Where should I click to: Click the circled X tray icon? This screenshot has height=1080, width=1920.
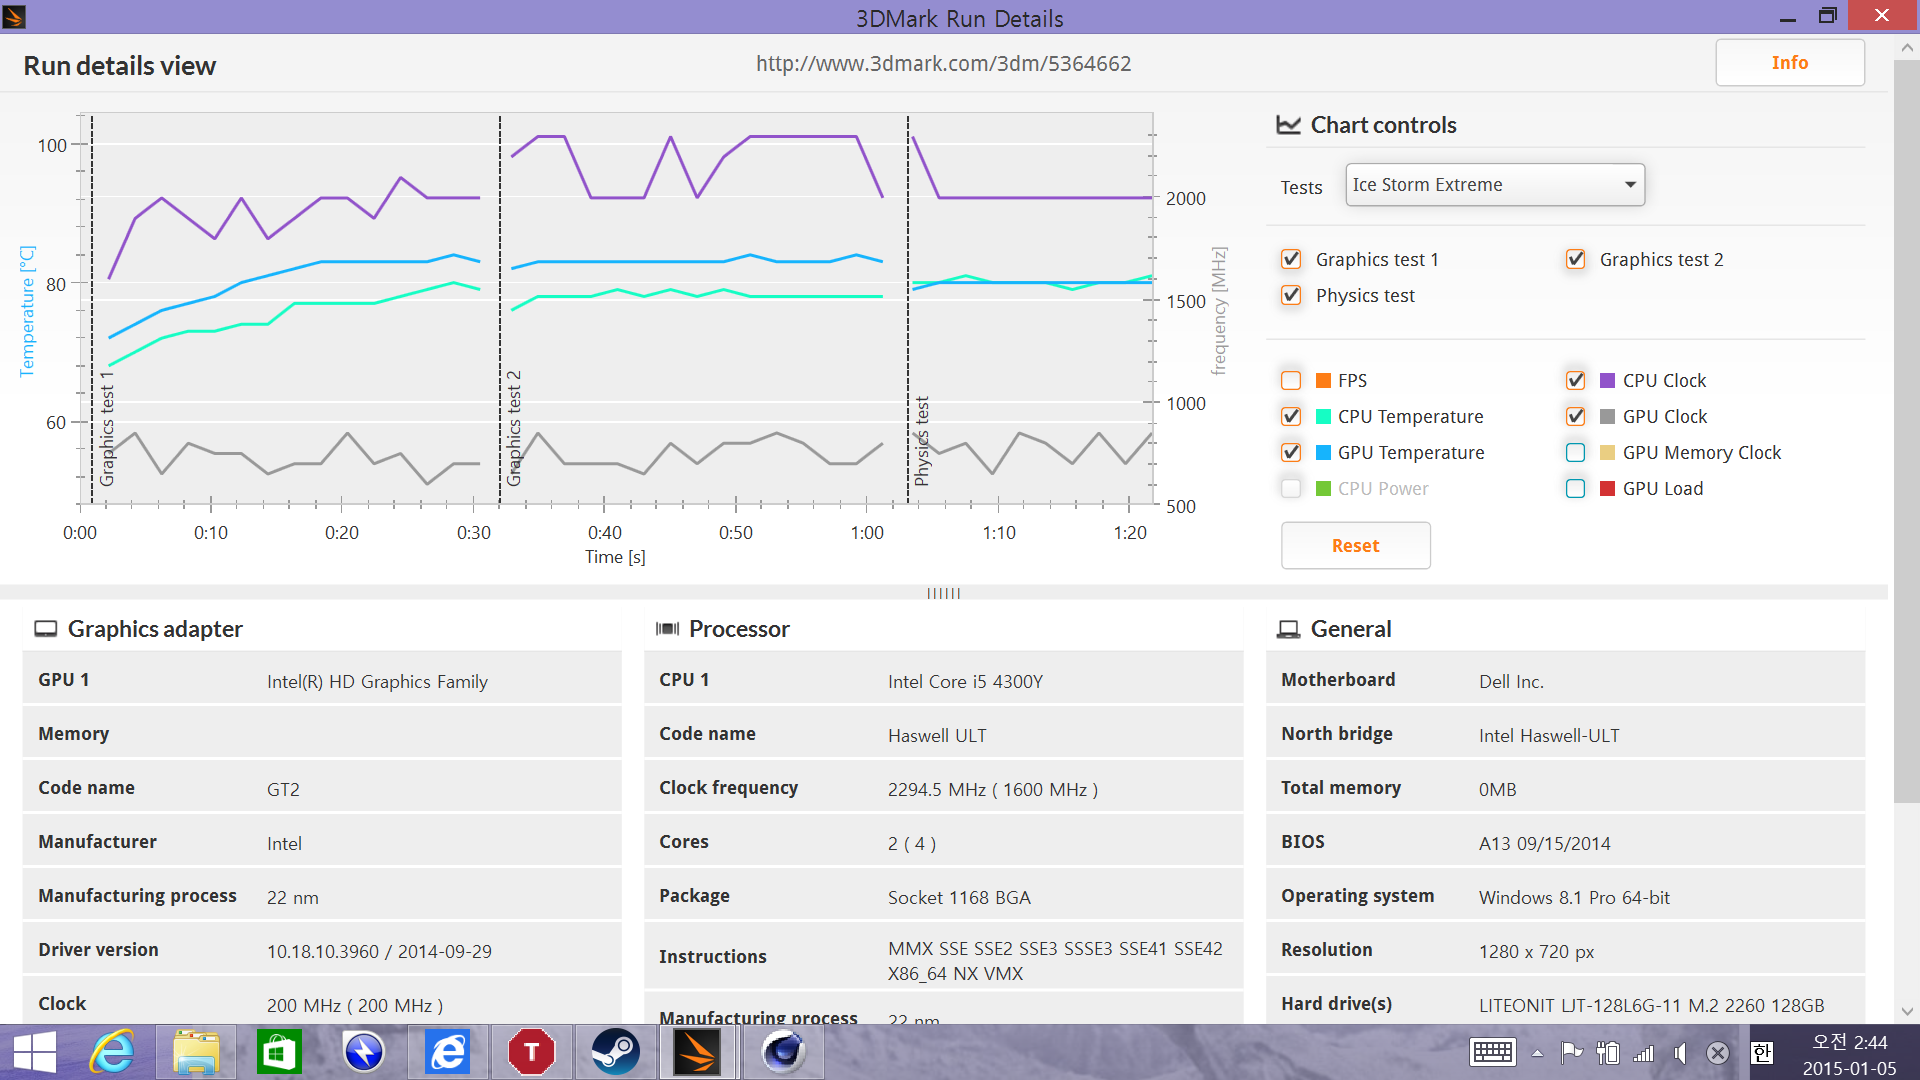1718,1053
